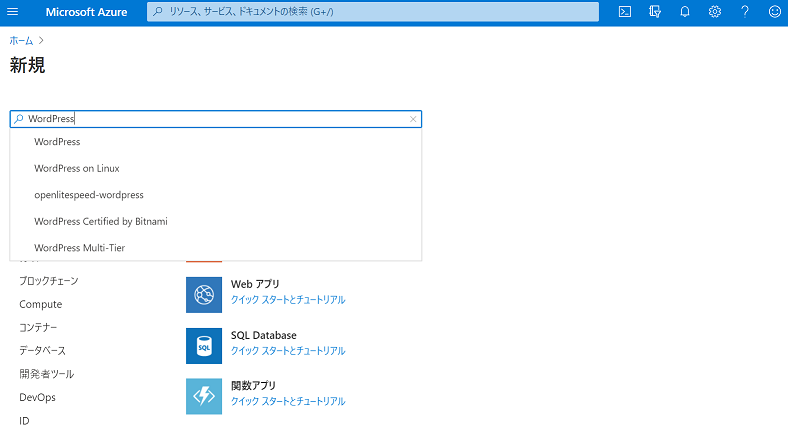Image resolution: width=788 pixels, height=428 pixels.
Task: Open コンテナー category
Action: pyautogui.click(x=38, y=328)
